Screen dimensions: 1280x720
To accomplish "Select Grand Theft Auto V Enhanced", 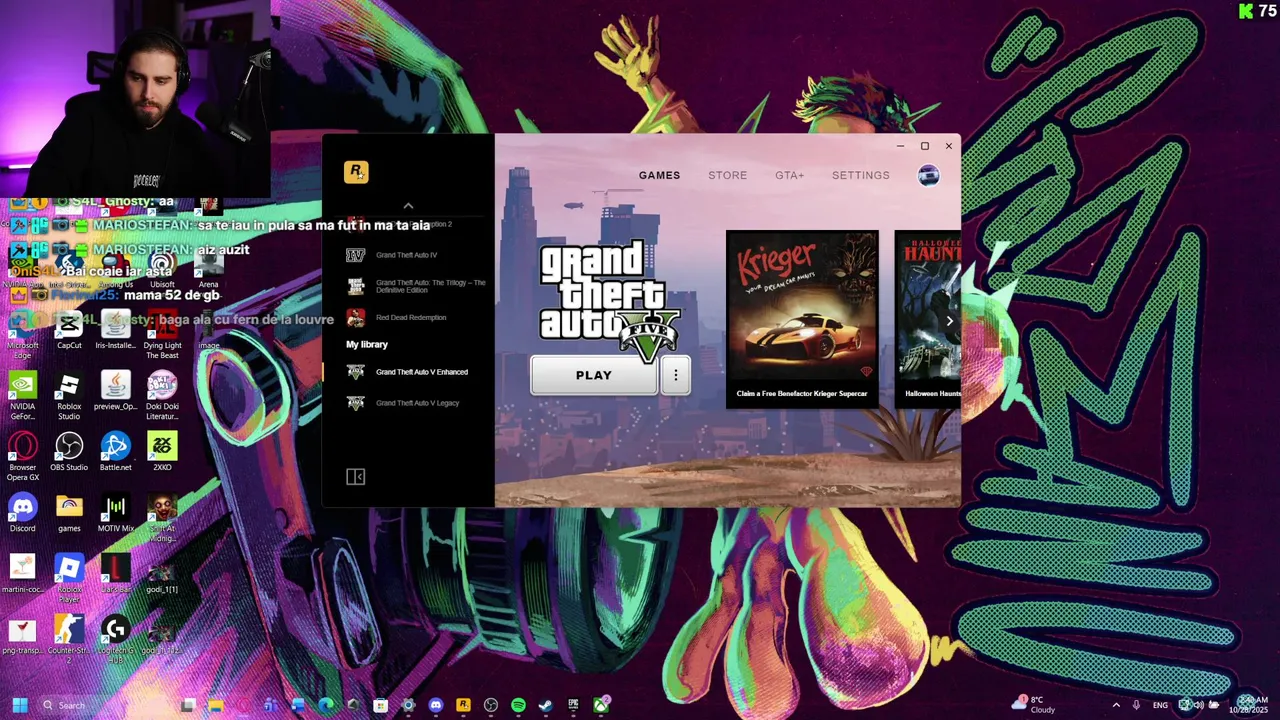I will [x=408, y=372].
